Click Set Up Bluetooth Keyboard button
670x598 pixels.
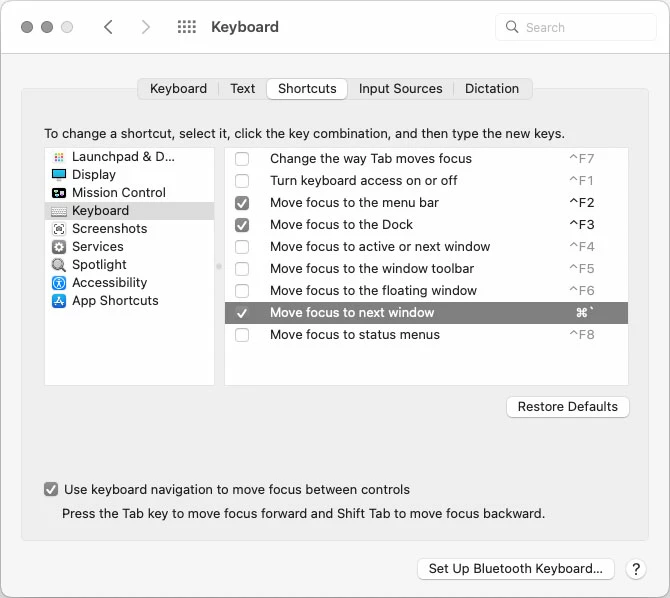click(515, 569)
